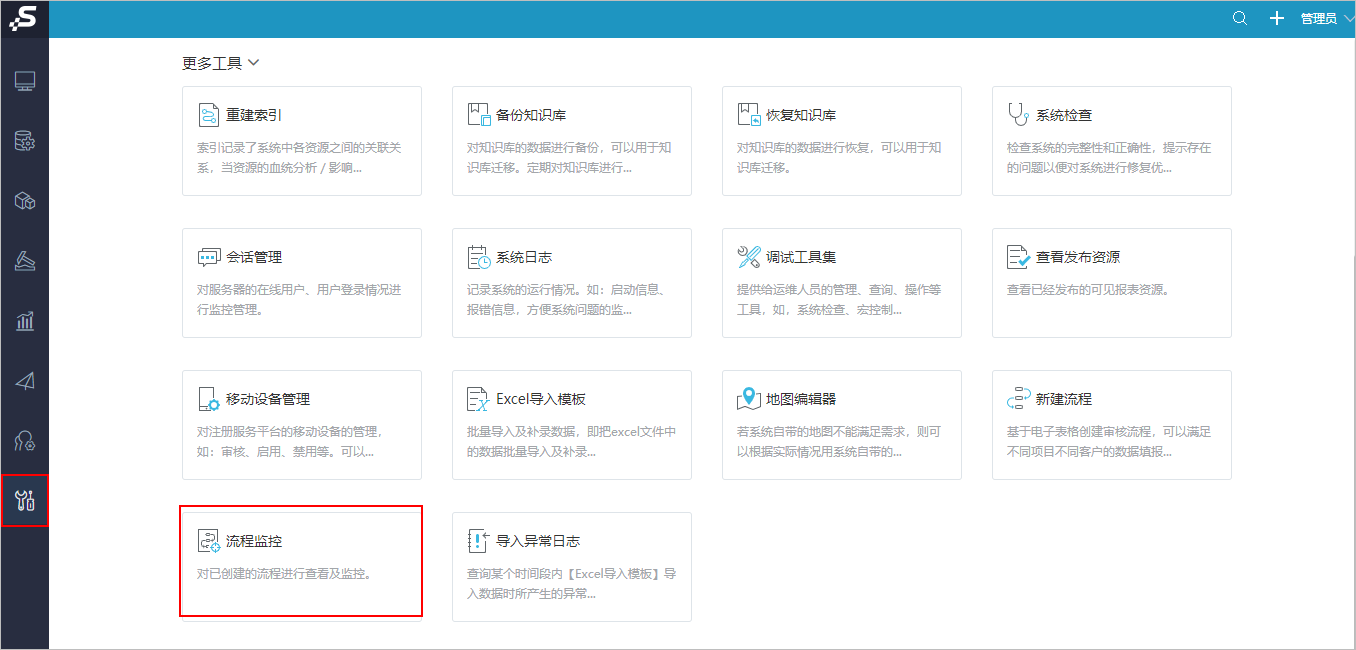The width and height of the screenshot is (1356, 650).
Task: Click description starting '查询某个时间段内'
Action: pos(572,584)
